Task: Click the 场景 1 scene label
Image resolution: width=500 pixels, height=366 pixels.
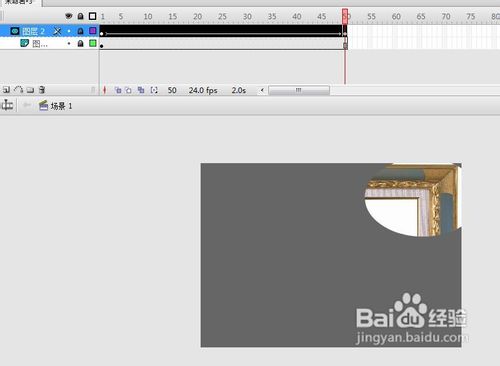Action: [x=61, y=106]
